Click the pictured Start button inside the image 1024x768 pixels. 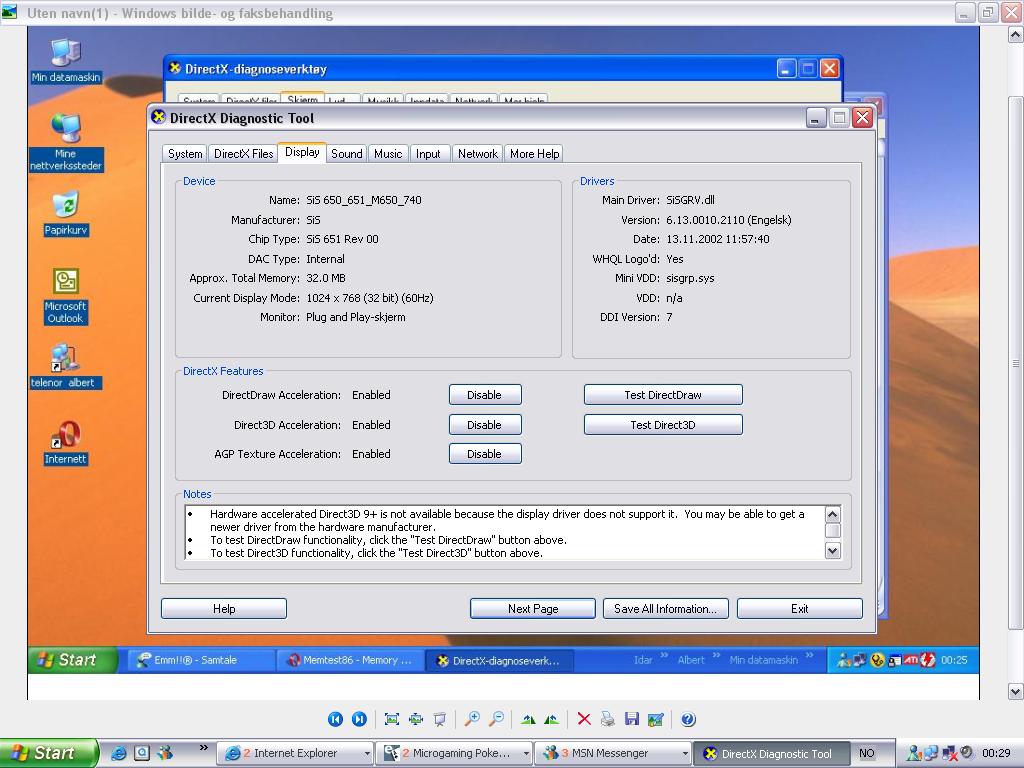click(72, 660)
